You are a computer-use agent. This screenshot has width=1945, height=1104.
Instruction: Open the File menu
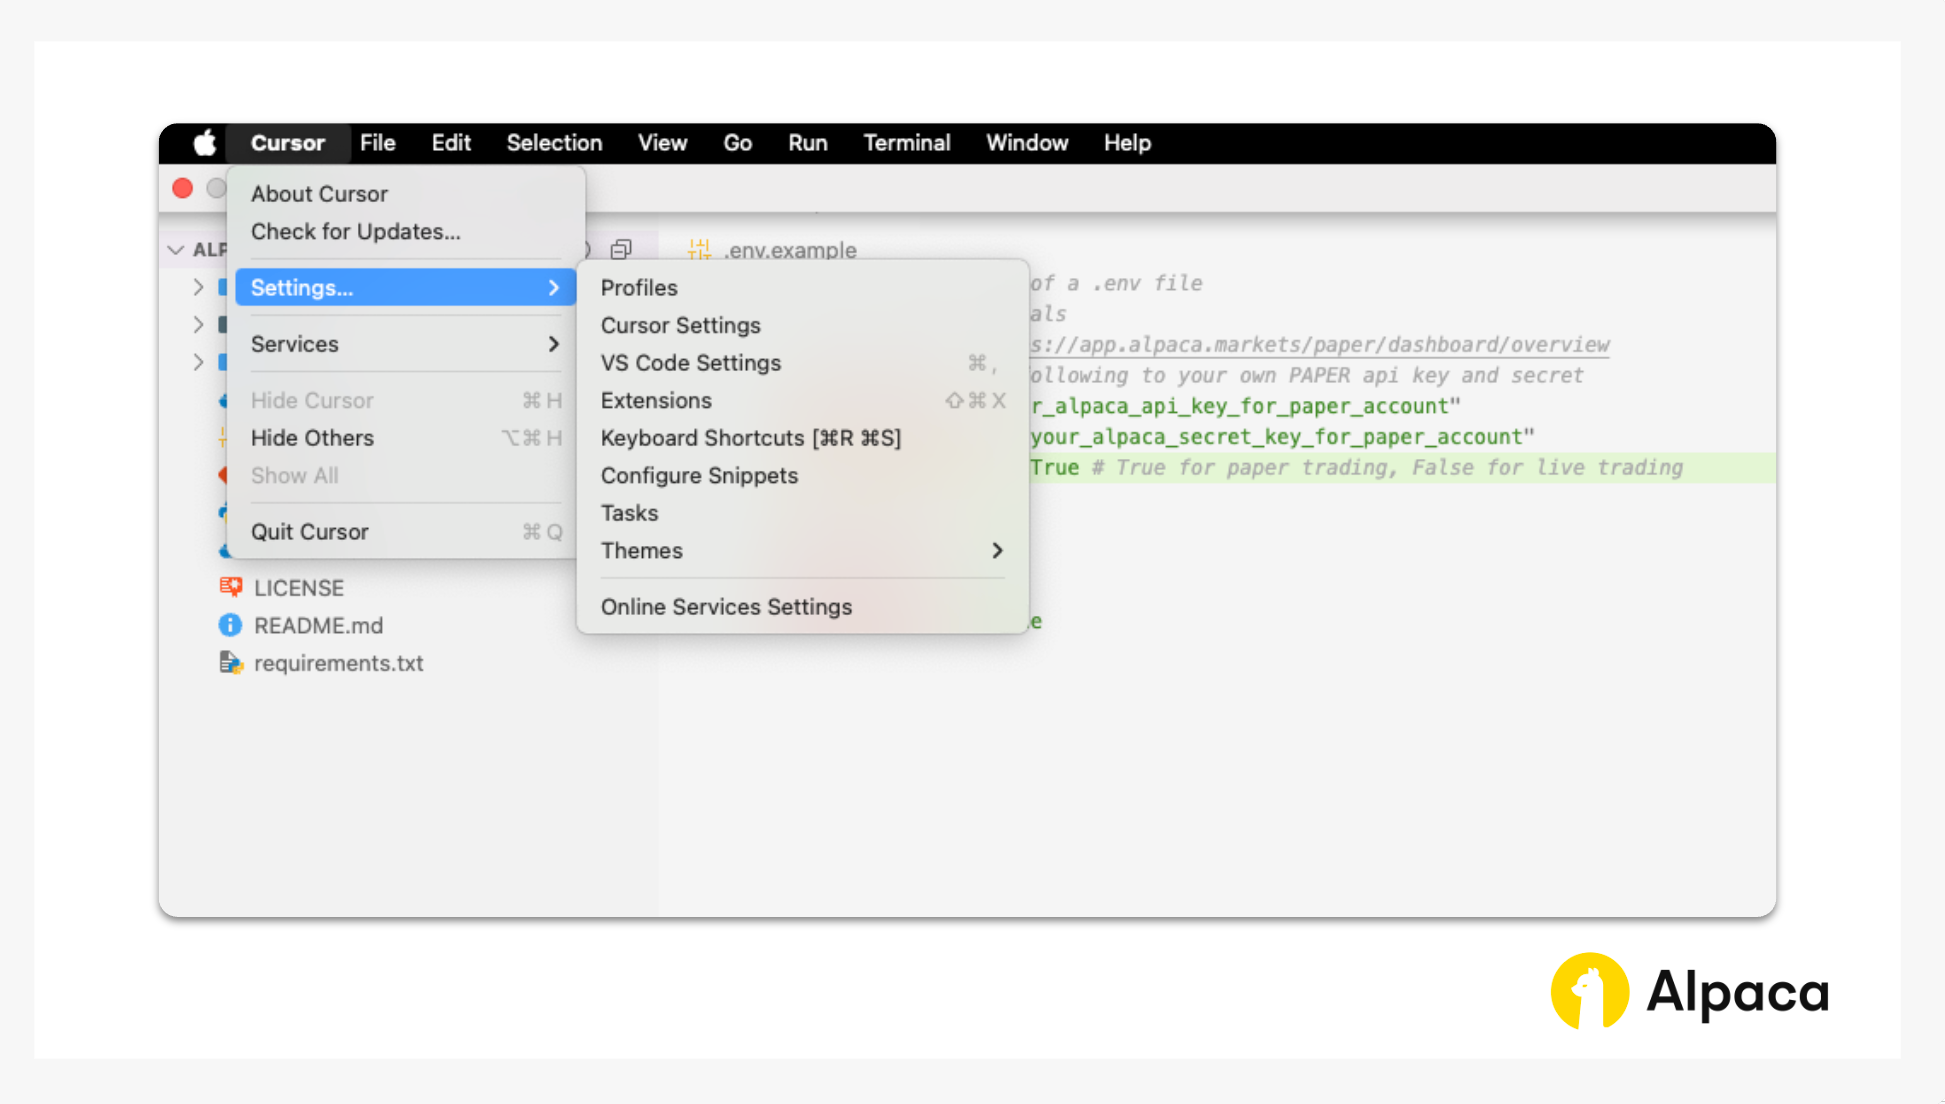[378, 143]
